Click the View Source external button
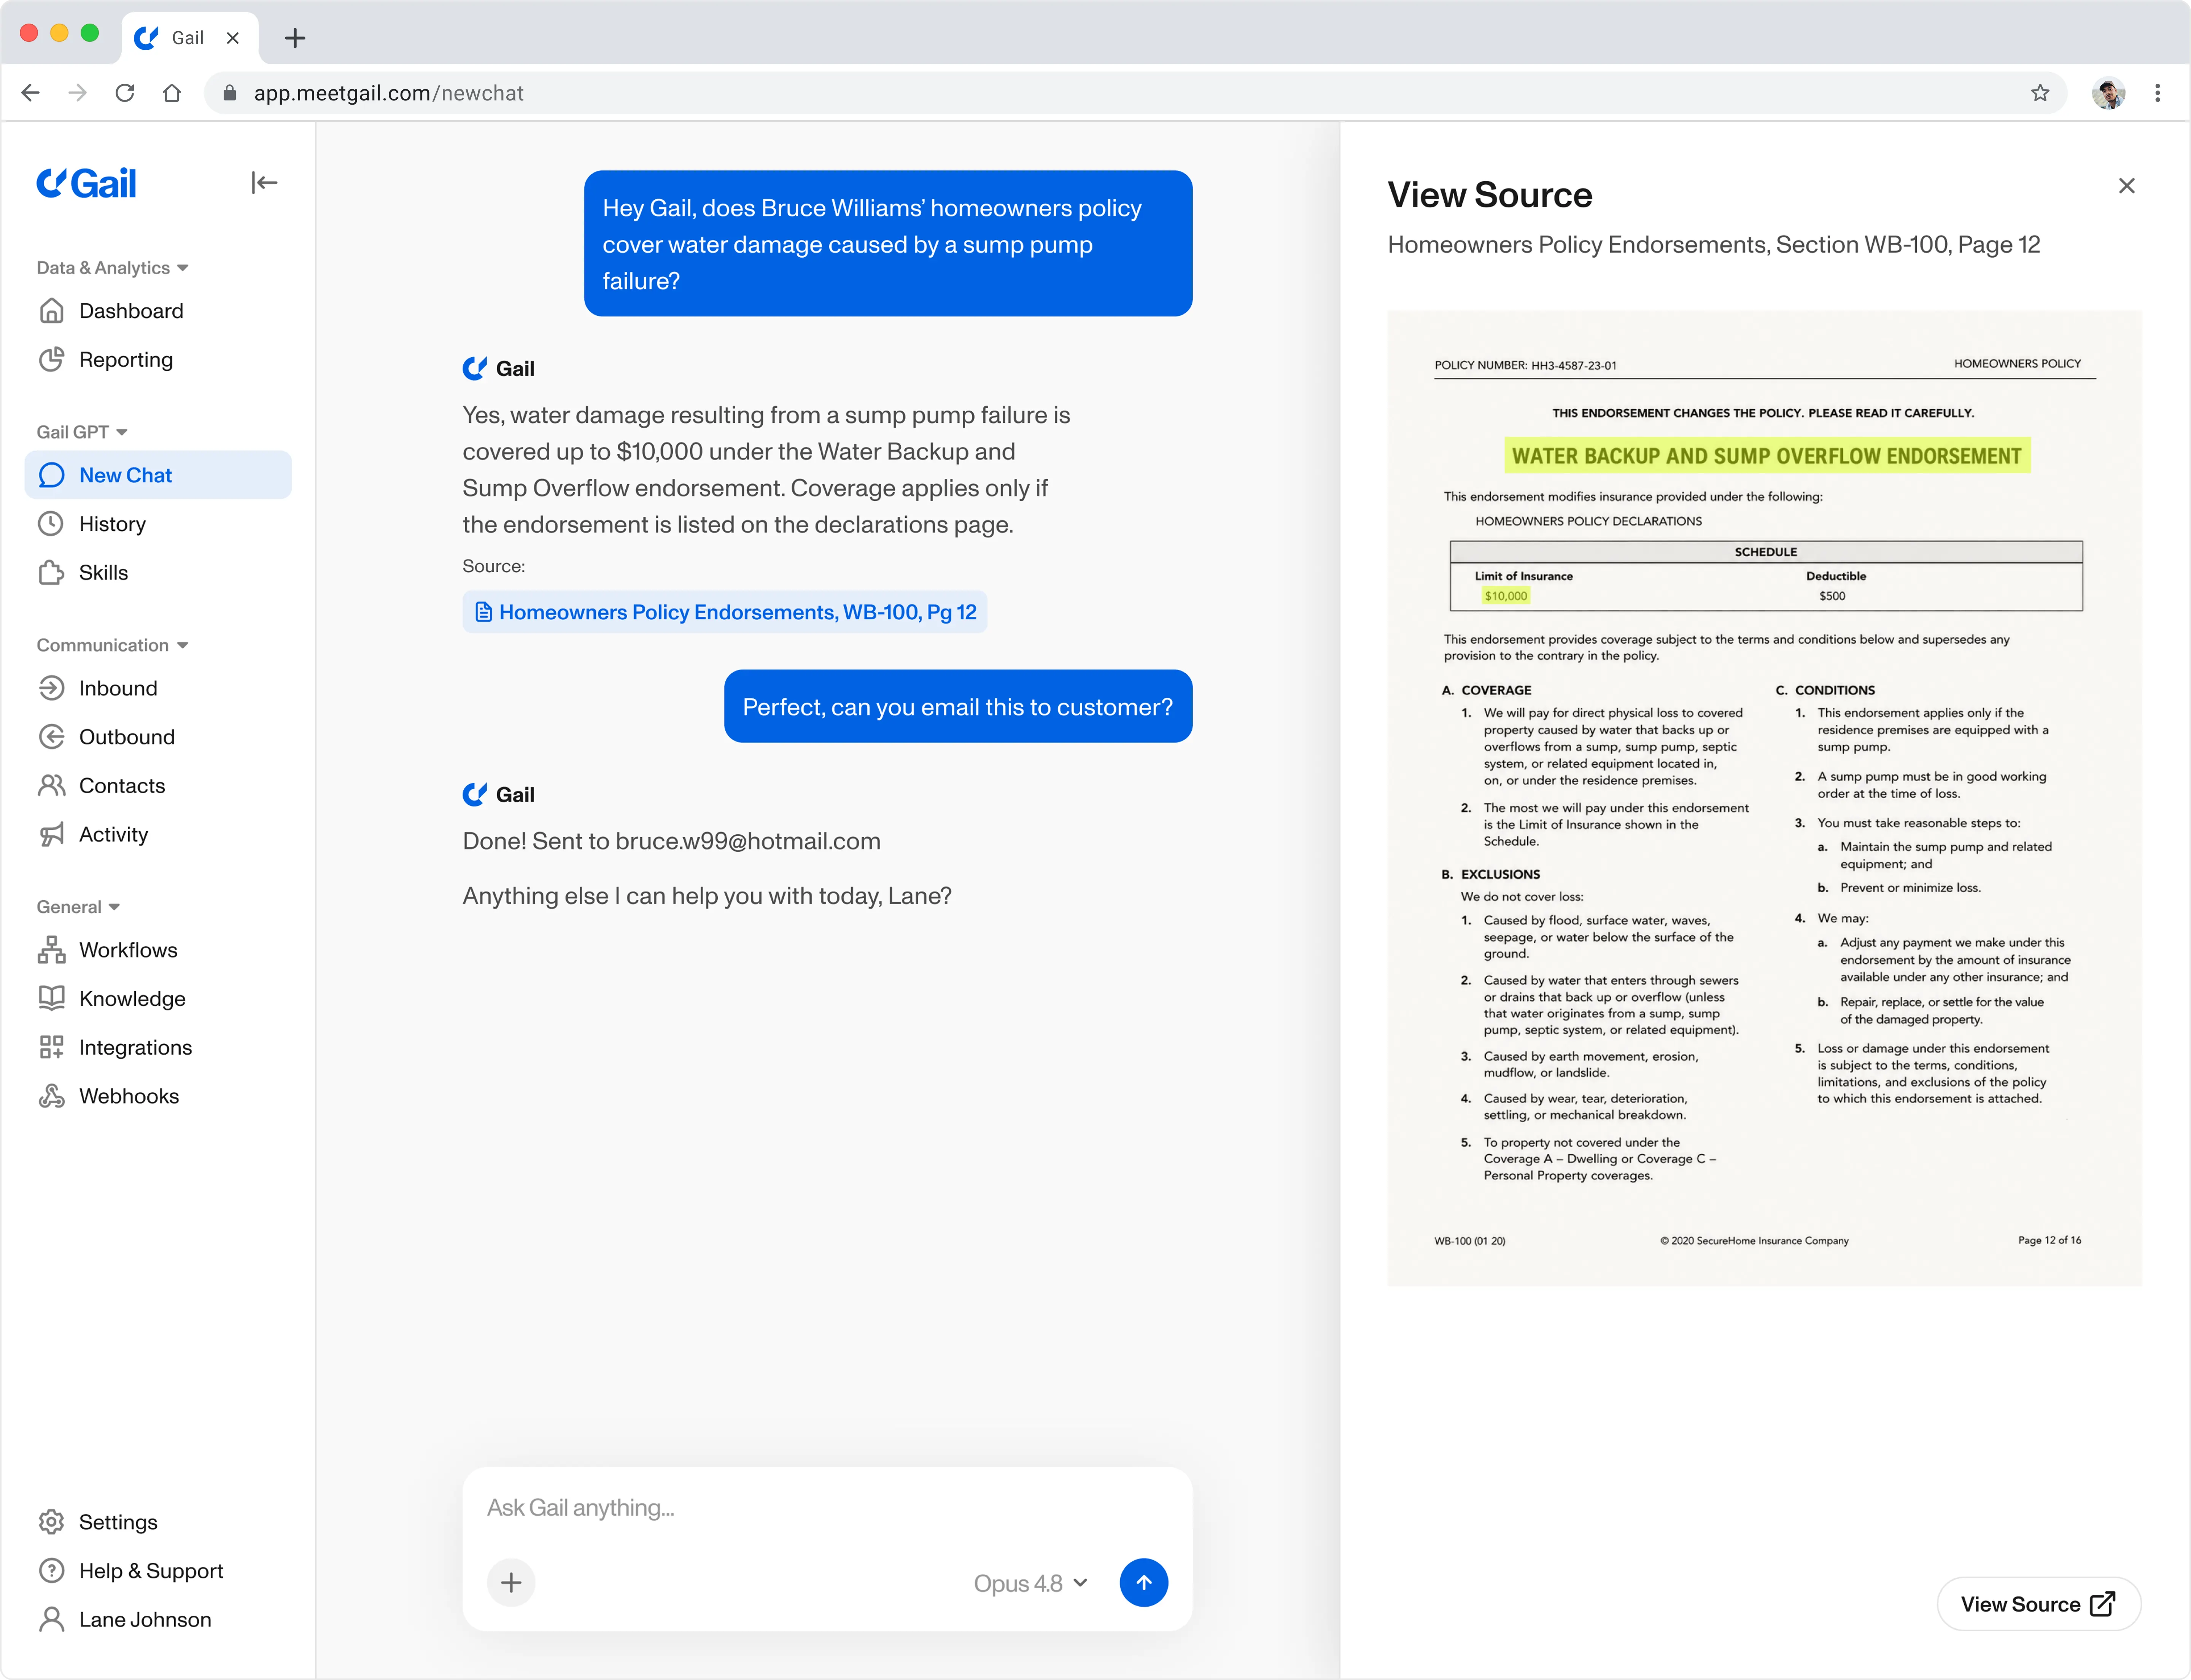2191x1680 pixels. point(2038,1604)
